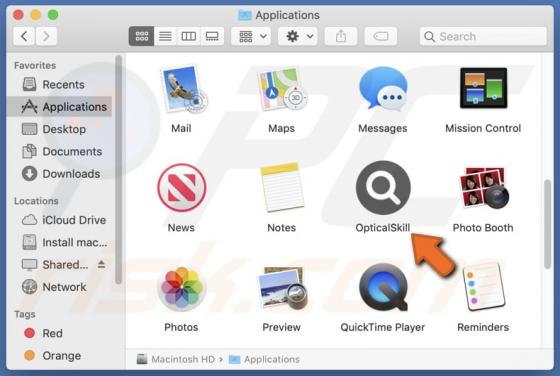Open Downloads in the sidebar

tap(59, 174)
